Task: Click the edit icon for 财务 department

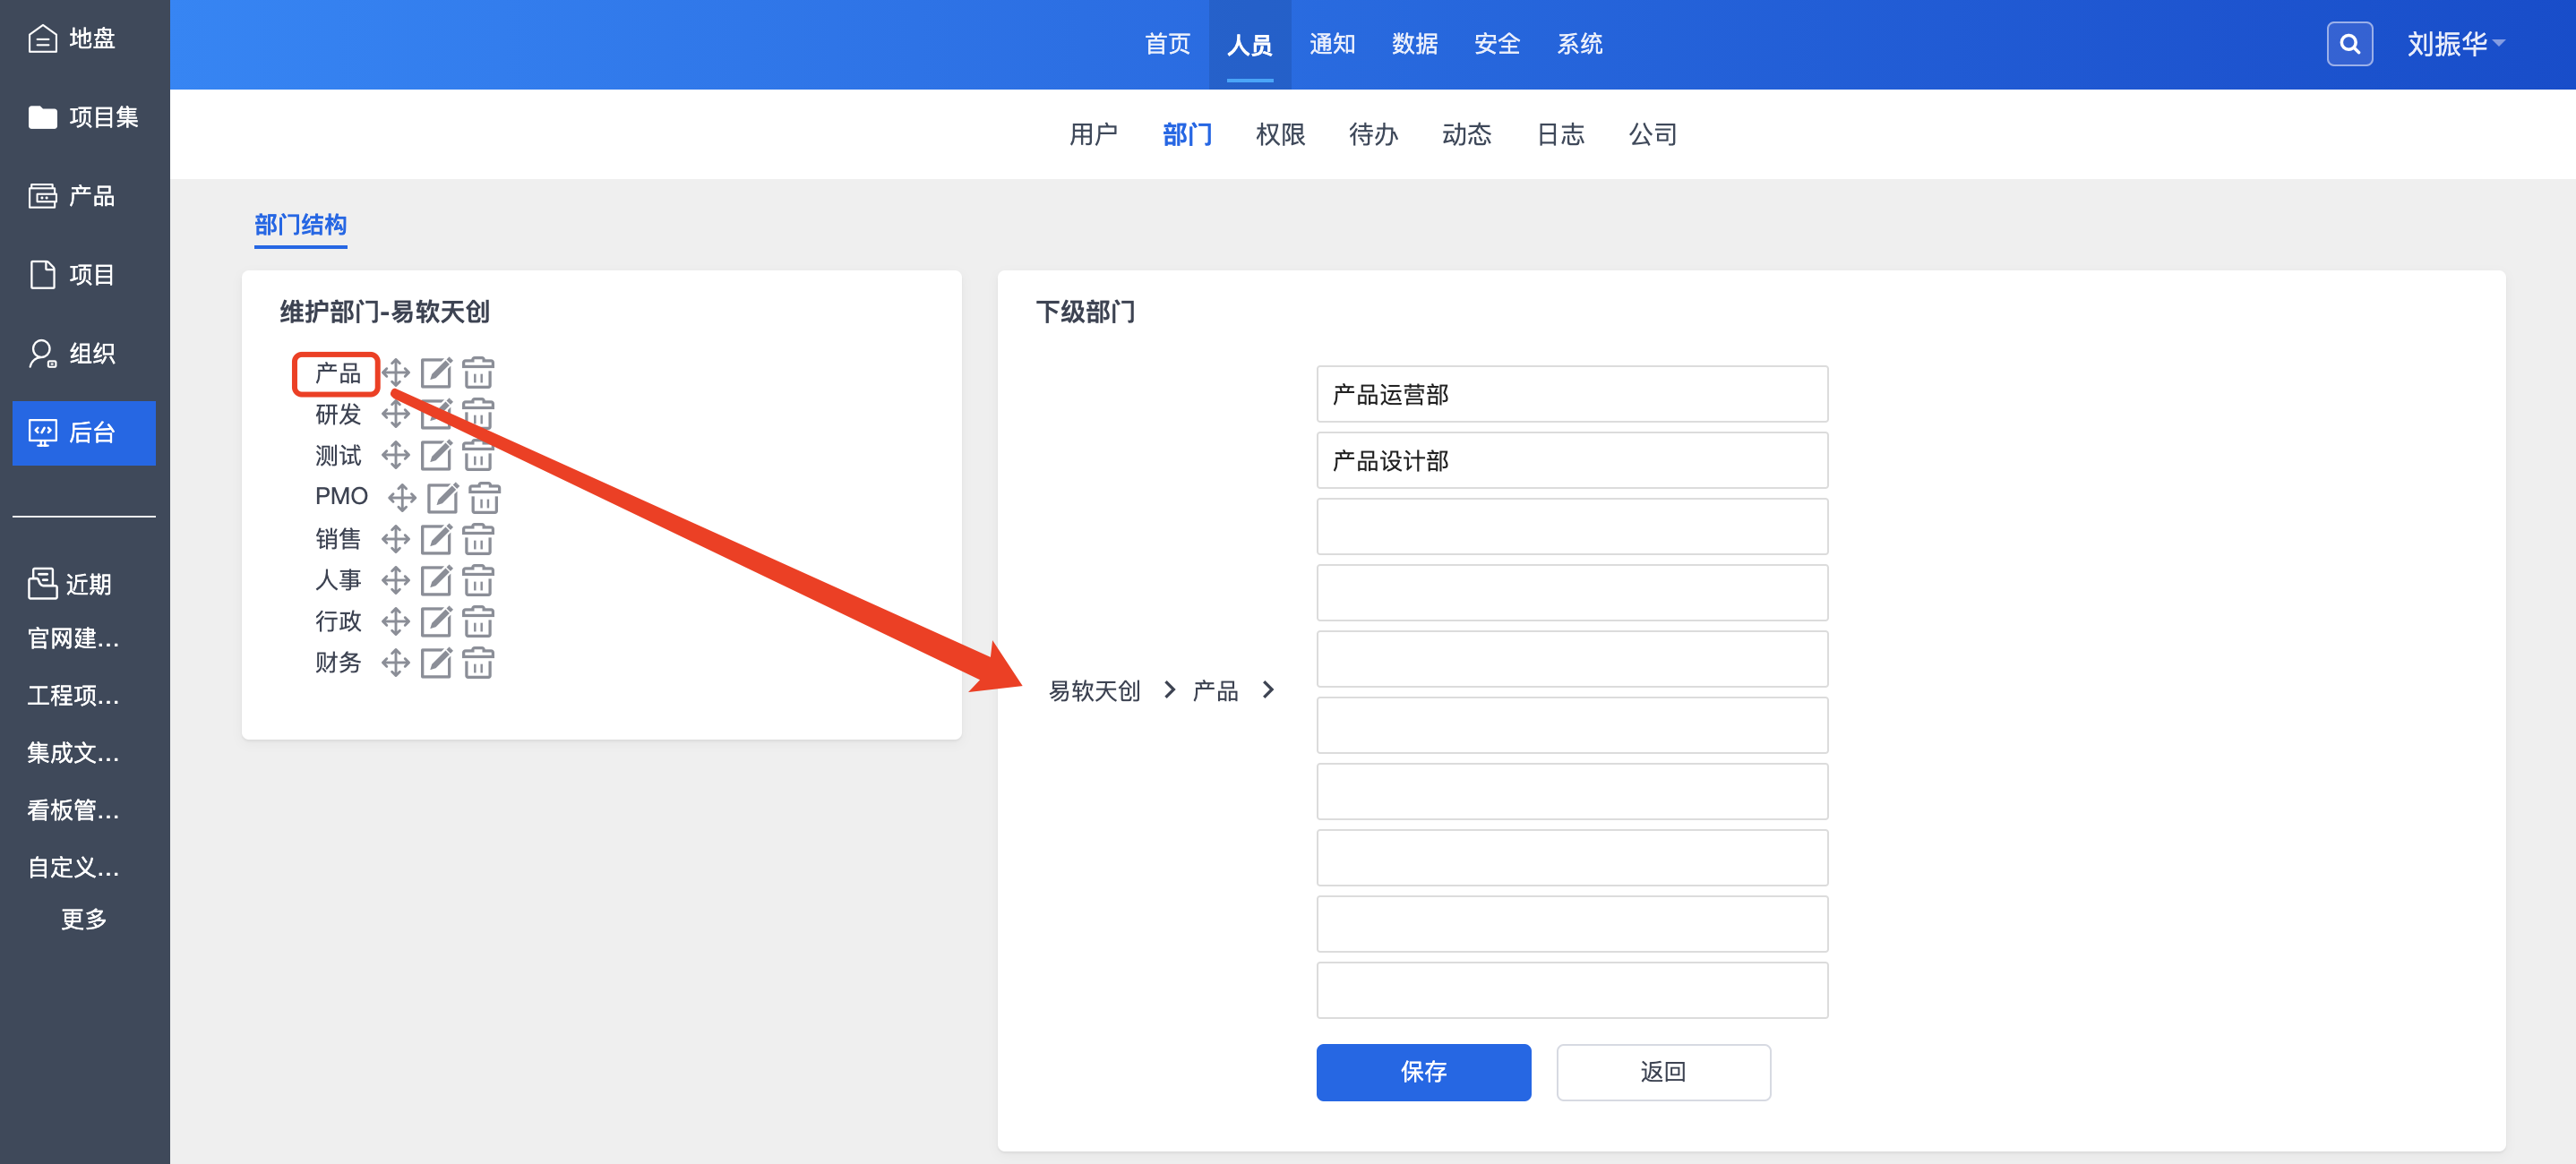Action: pyautogui.click(x=436, y=663)
